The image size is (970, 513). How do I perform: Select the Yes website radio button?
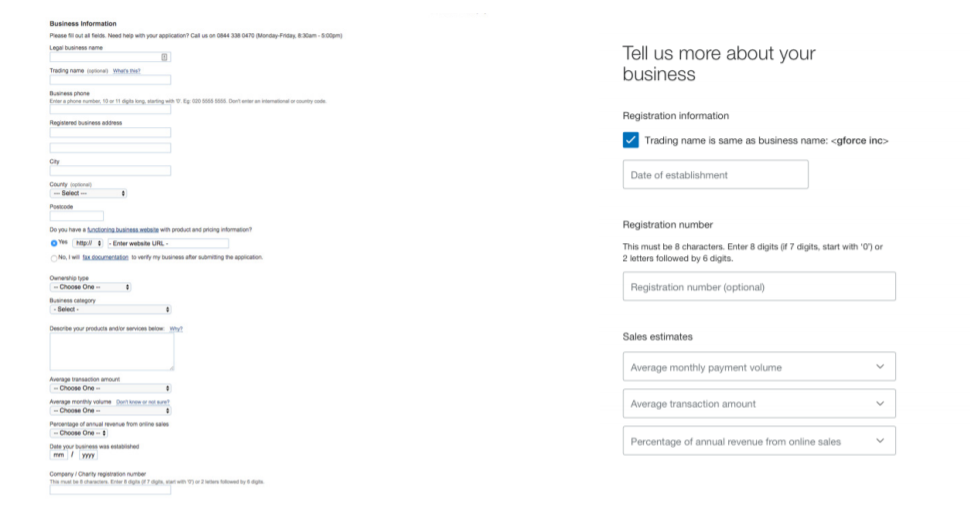[x=53, y=243]
